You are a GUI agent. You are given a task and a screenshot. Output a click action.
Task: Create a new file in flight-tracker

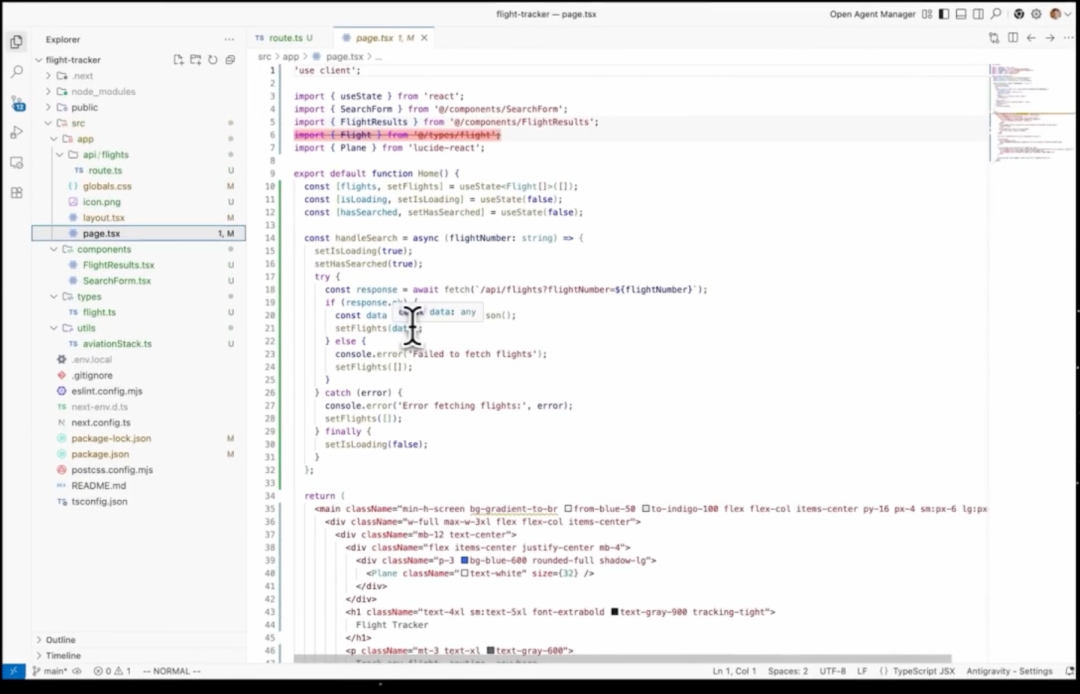(x=178, y=60)
